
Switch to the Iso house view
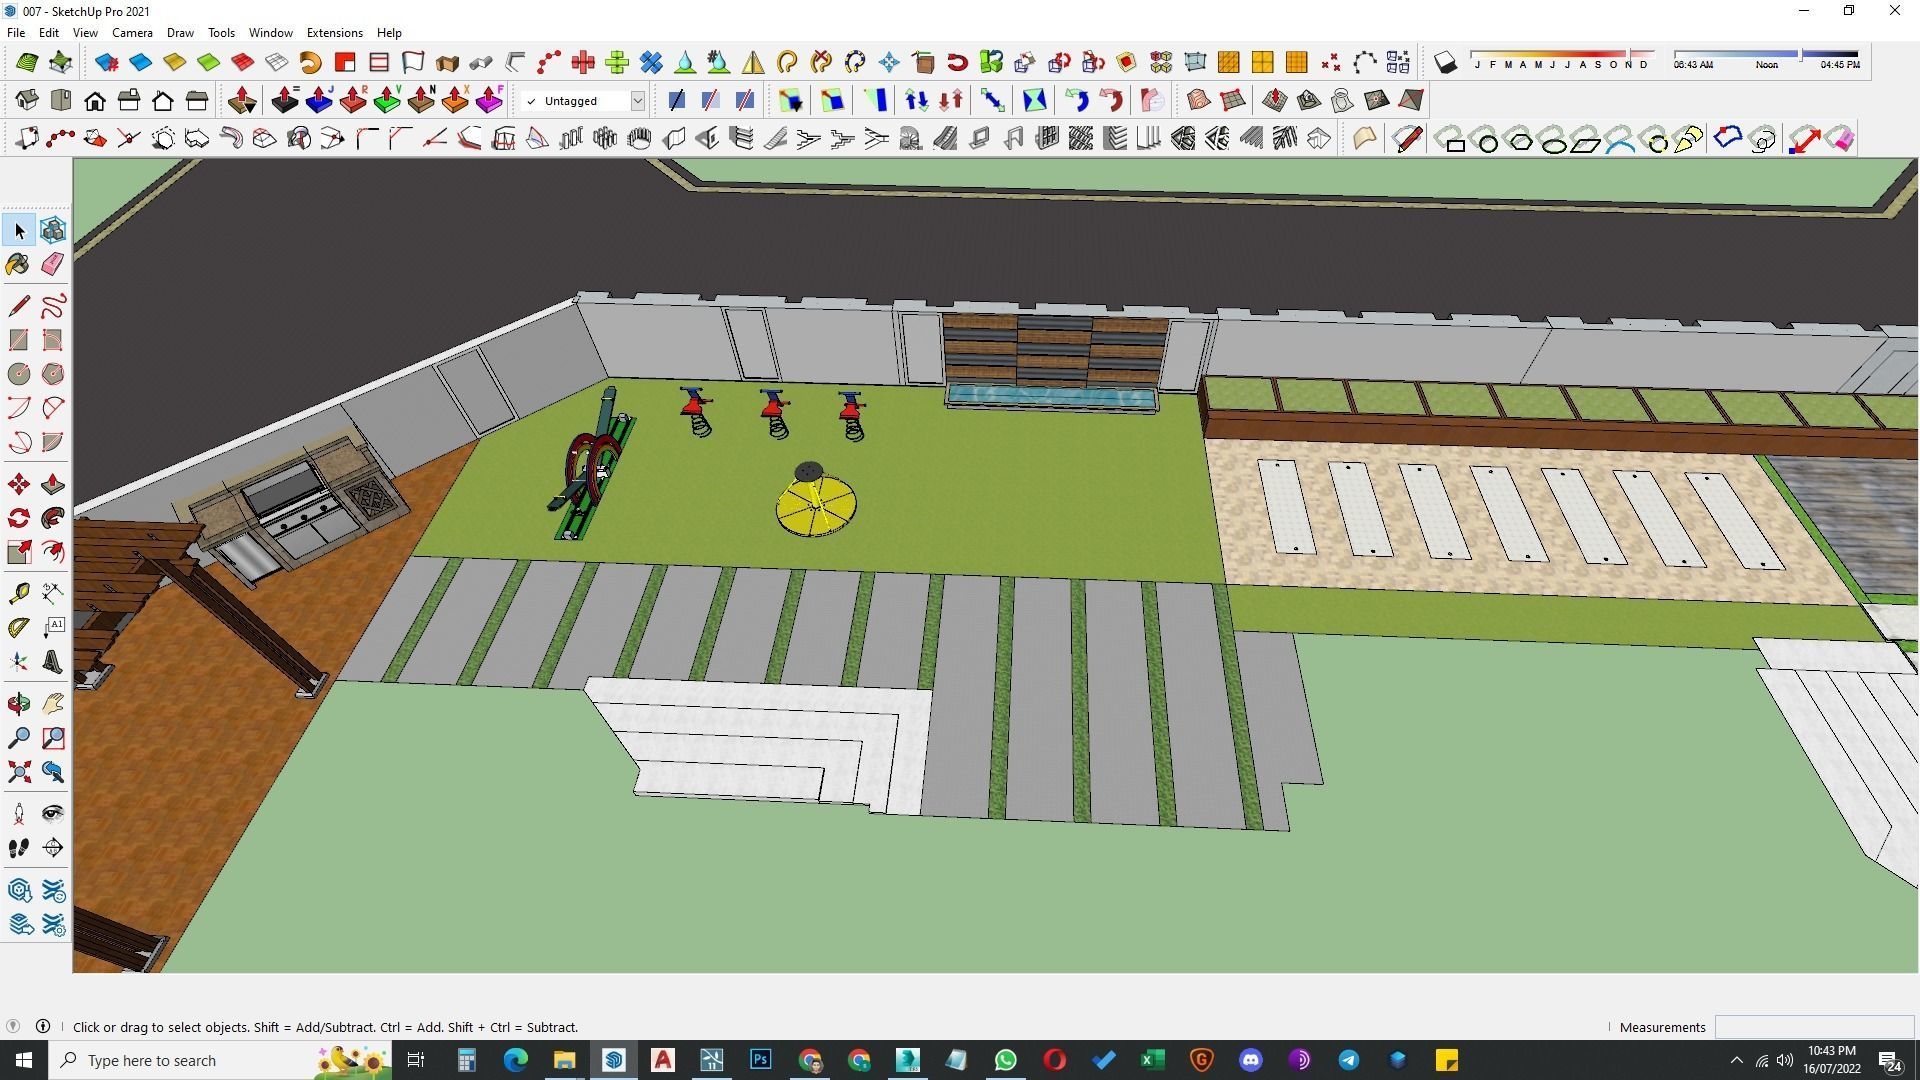click(27, 101)
